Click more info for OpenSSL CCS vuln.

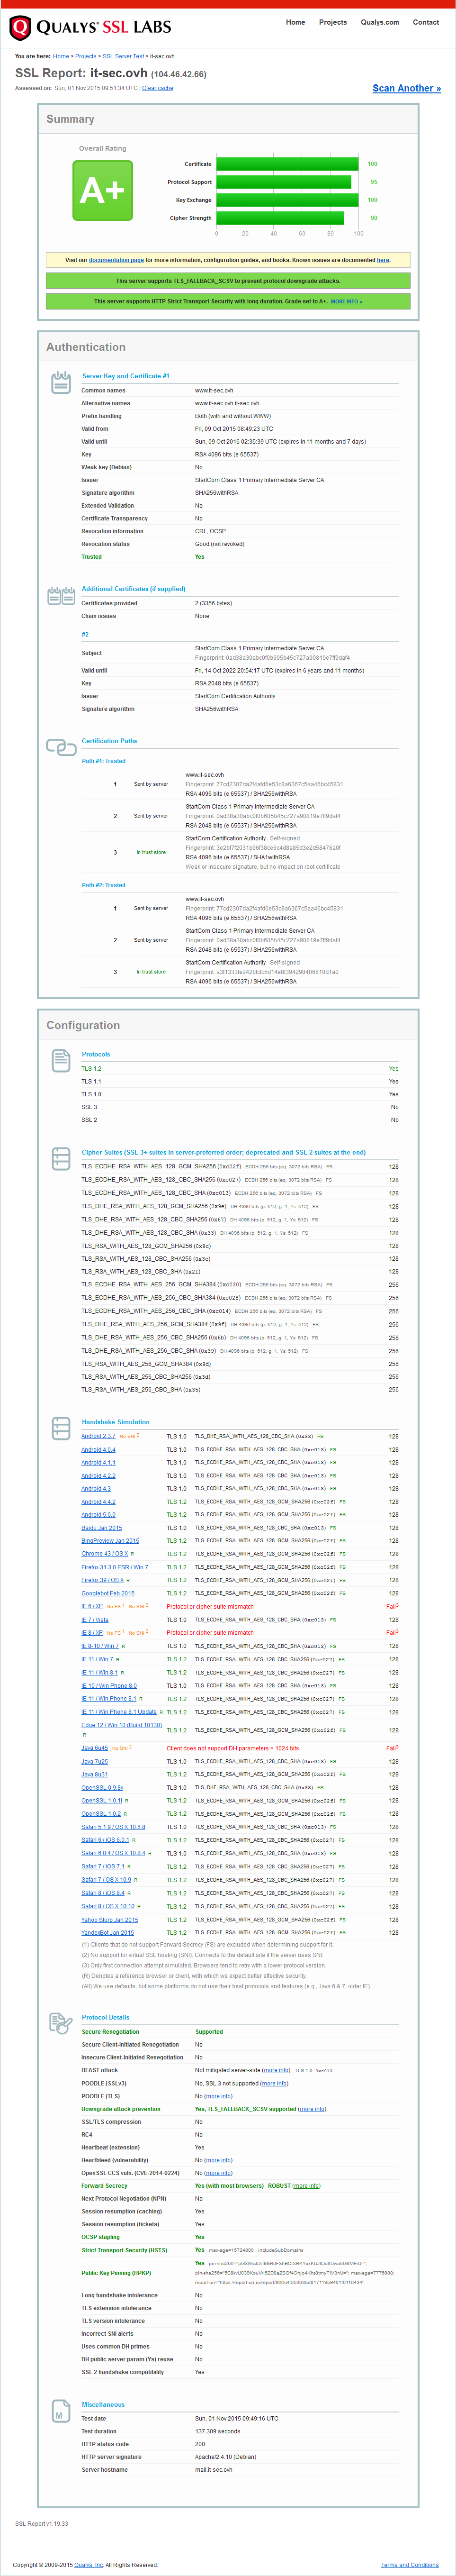point(218,2173)
